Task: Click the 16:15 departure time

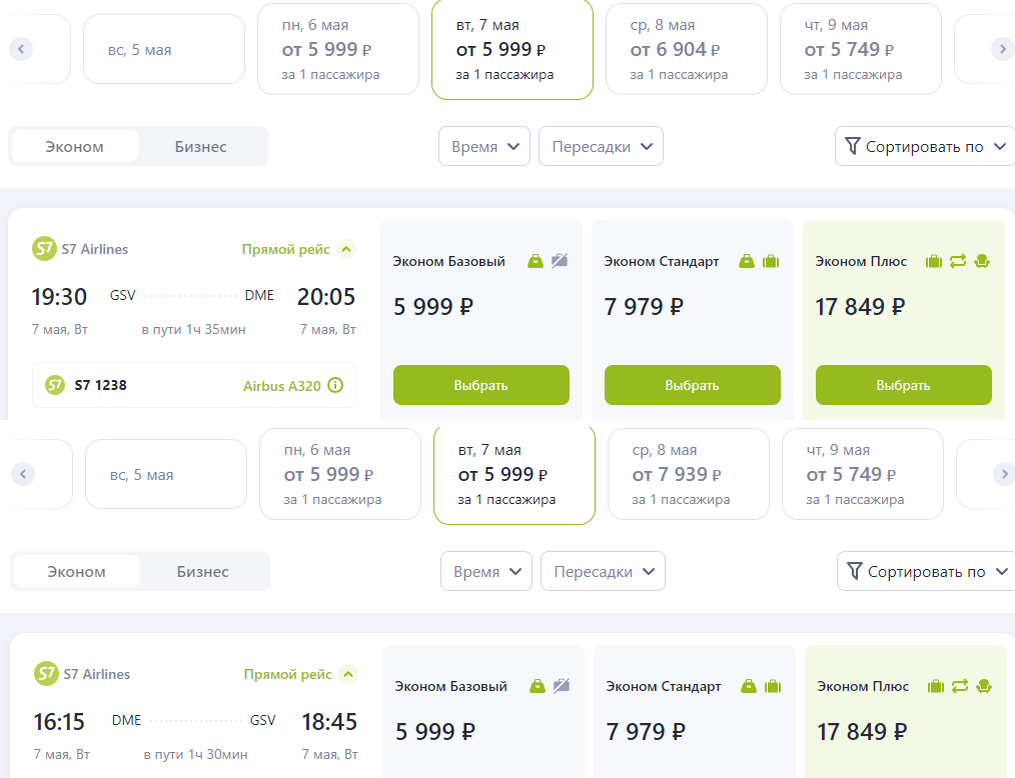Action: [x=59, y=721]
